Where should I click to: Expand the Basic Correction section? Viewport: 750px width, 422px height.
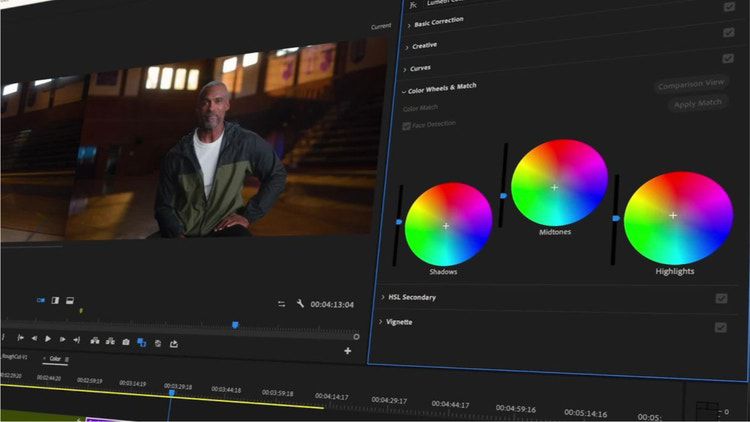click(x=408, y=22)
